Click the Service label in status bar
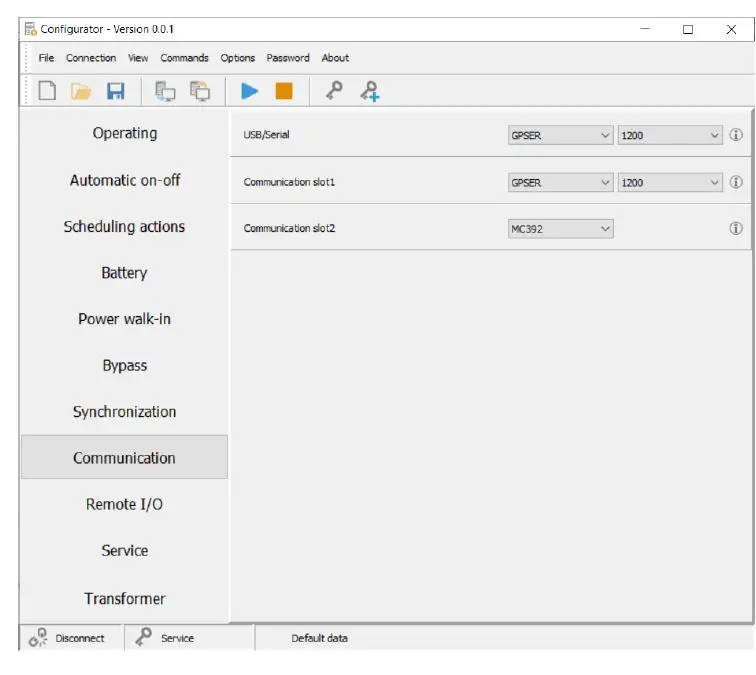The width and height of the screenshot is (756, 675). click(x=177, y=638)
